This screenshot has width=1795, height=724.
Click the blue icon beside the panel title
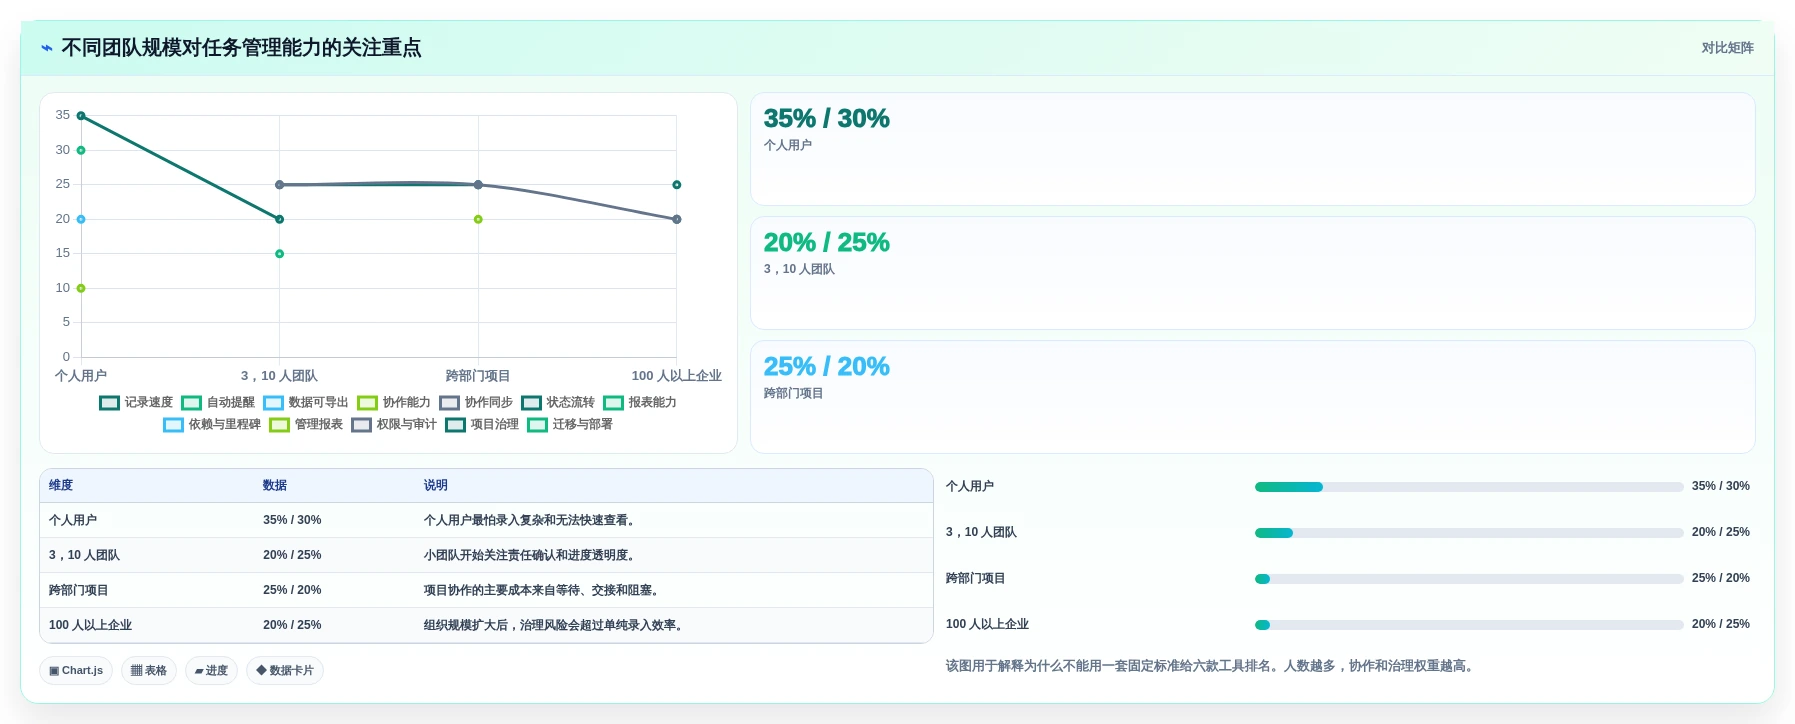tap(46, 48)
